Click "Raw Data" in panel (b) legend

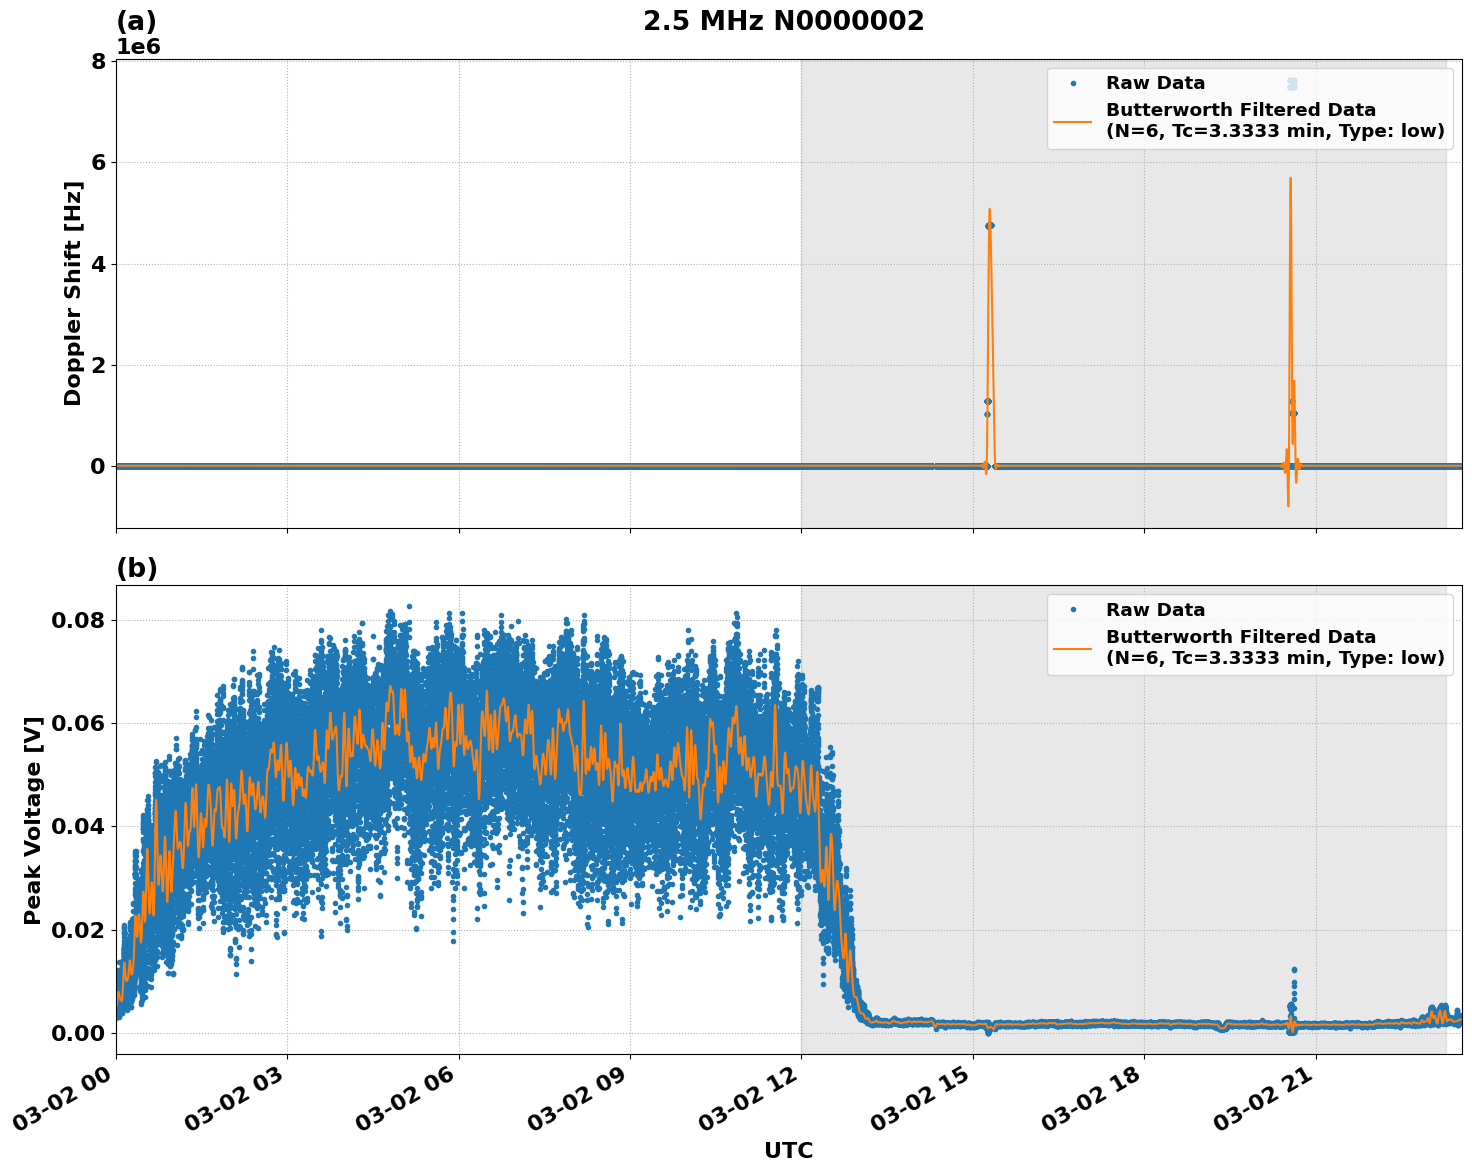(1155, 610)
